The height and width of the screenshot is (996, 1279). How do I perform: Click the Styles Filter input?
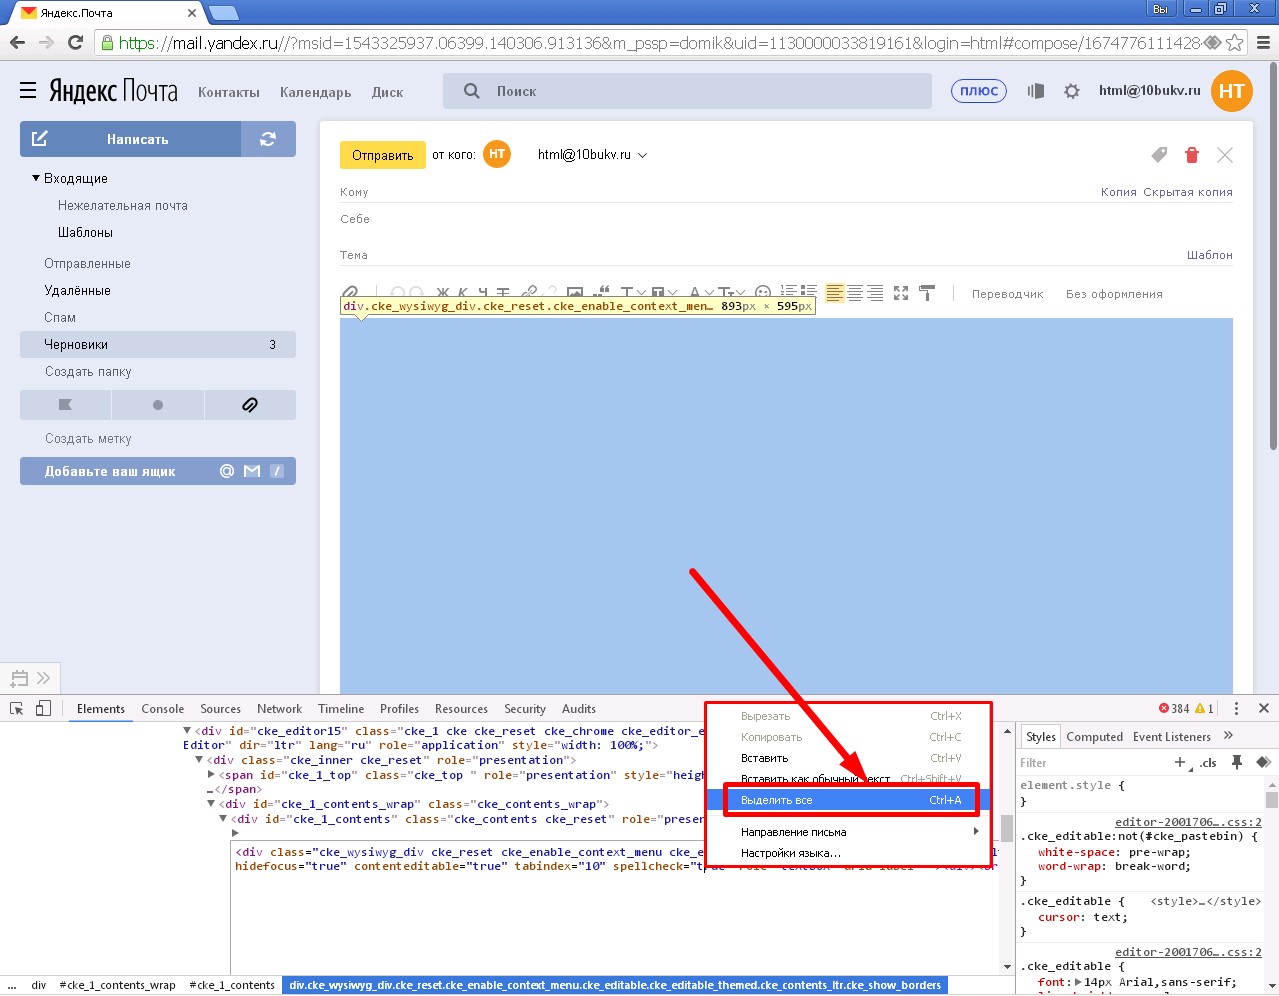coord(1092,763)
